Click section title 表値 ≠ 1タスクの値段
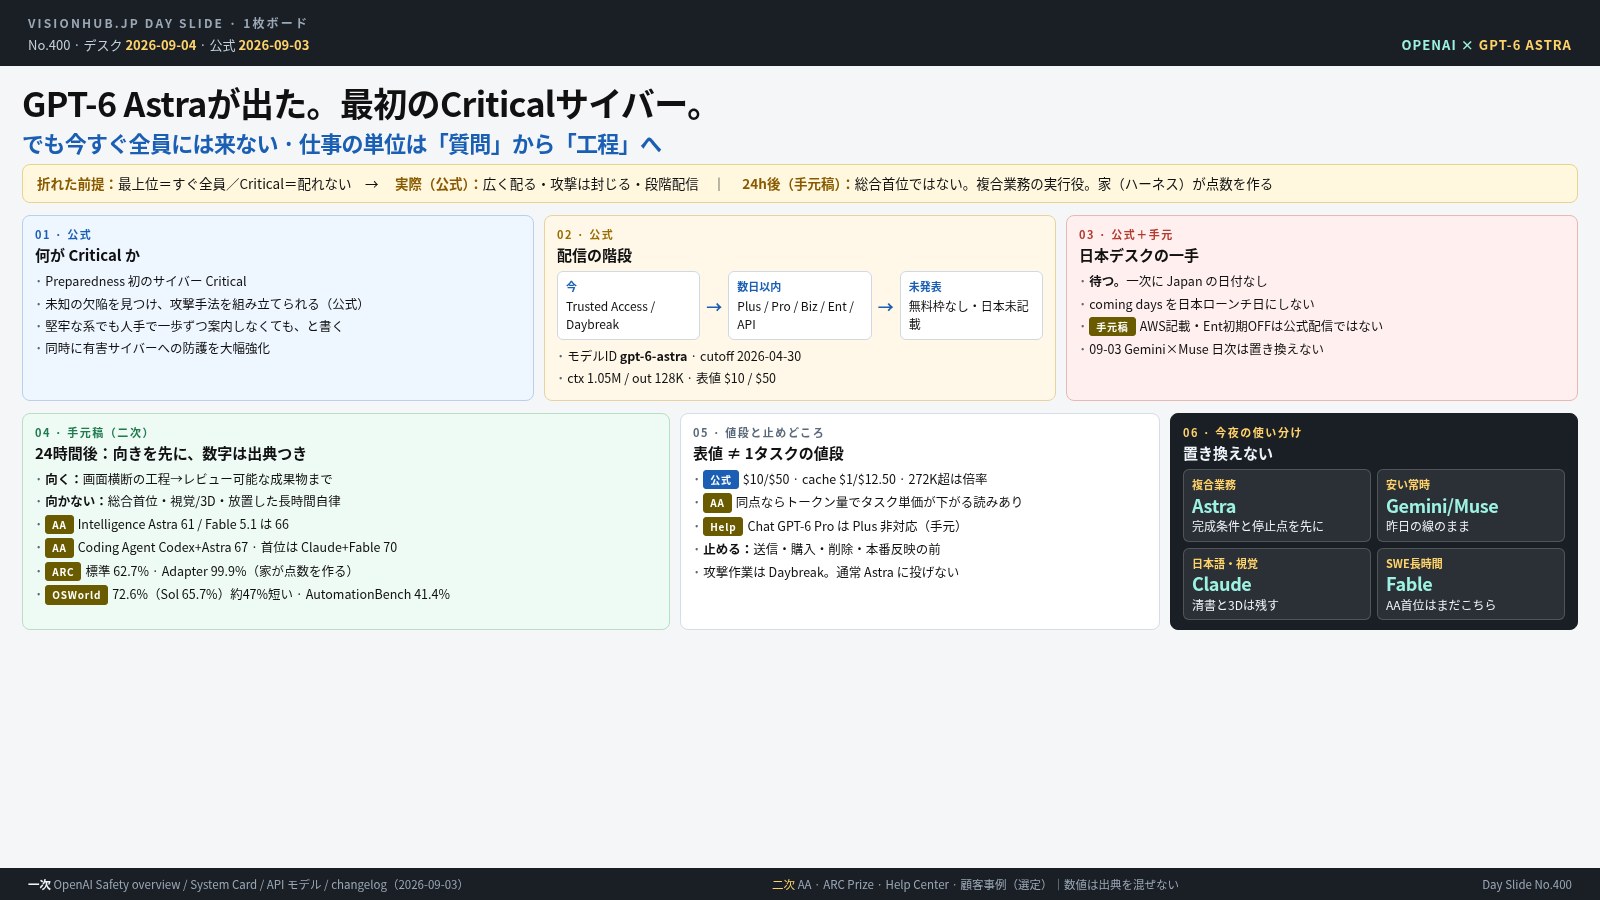1600x900 pixels. tap(768, 454)
